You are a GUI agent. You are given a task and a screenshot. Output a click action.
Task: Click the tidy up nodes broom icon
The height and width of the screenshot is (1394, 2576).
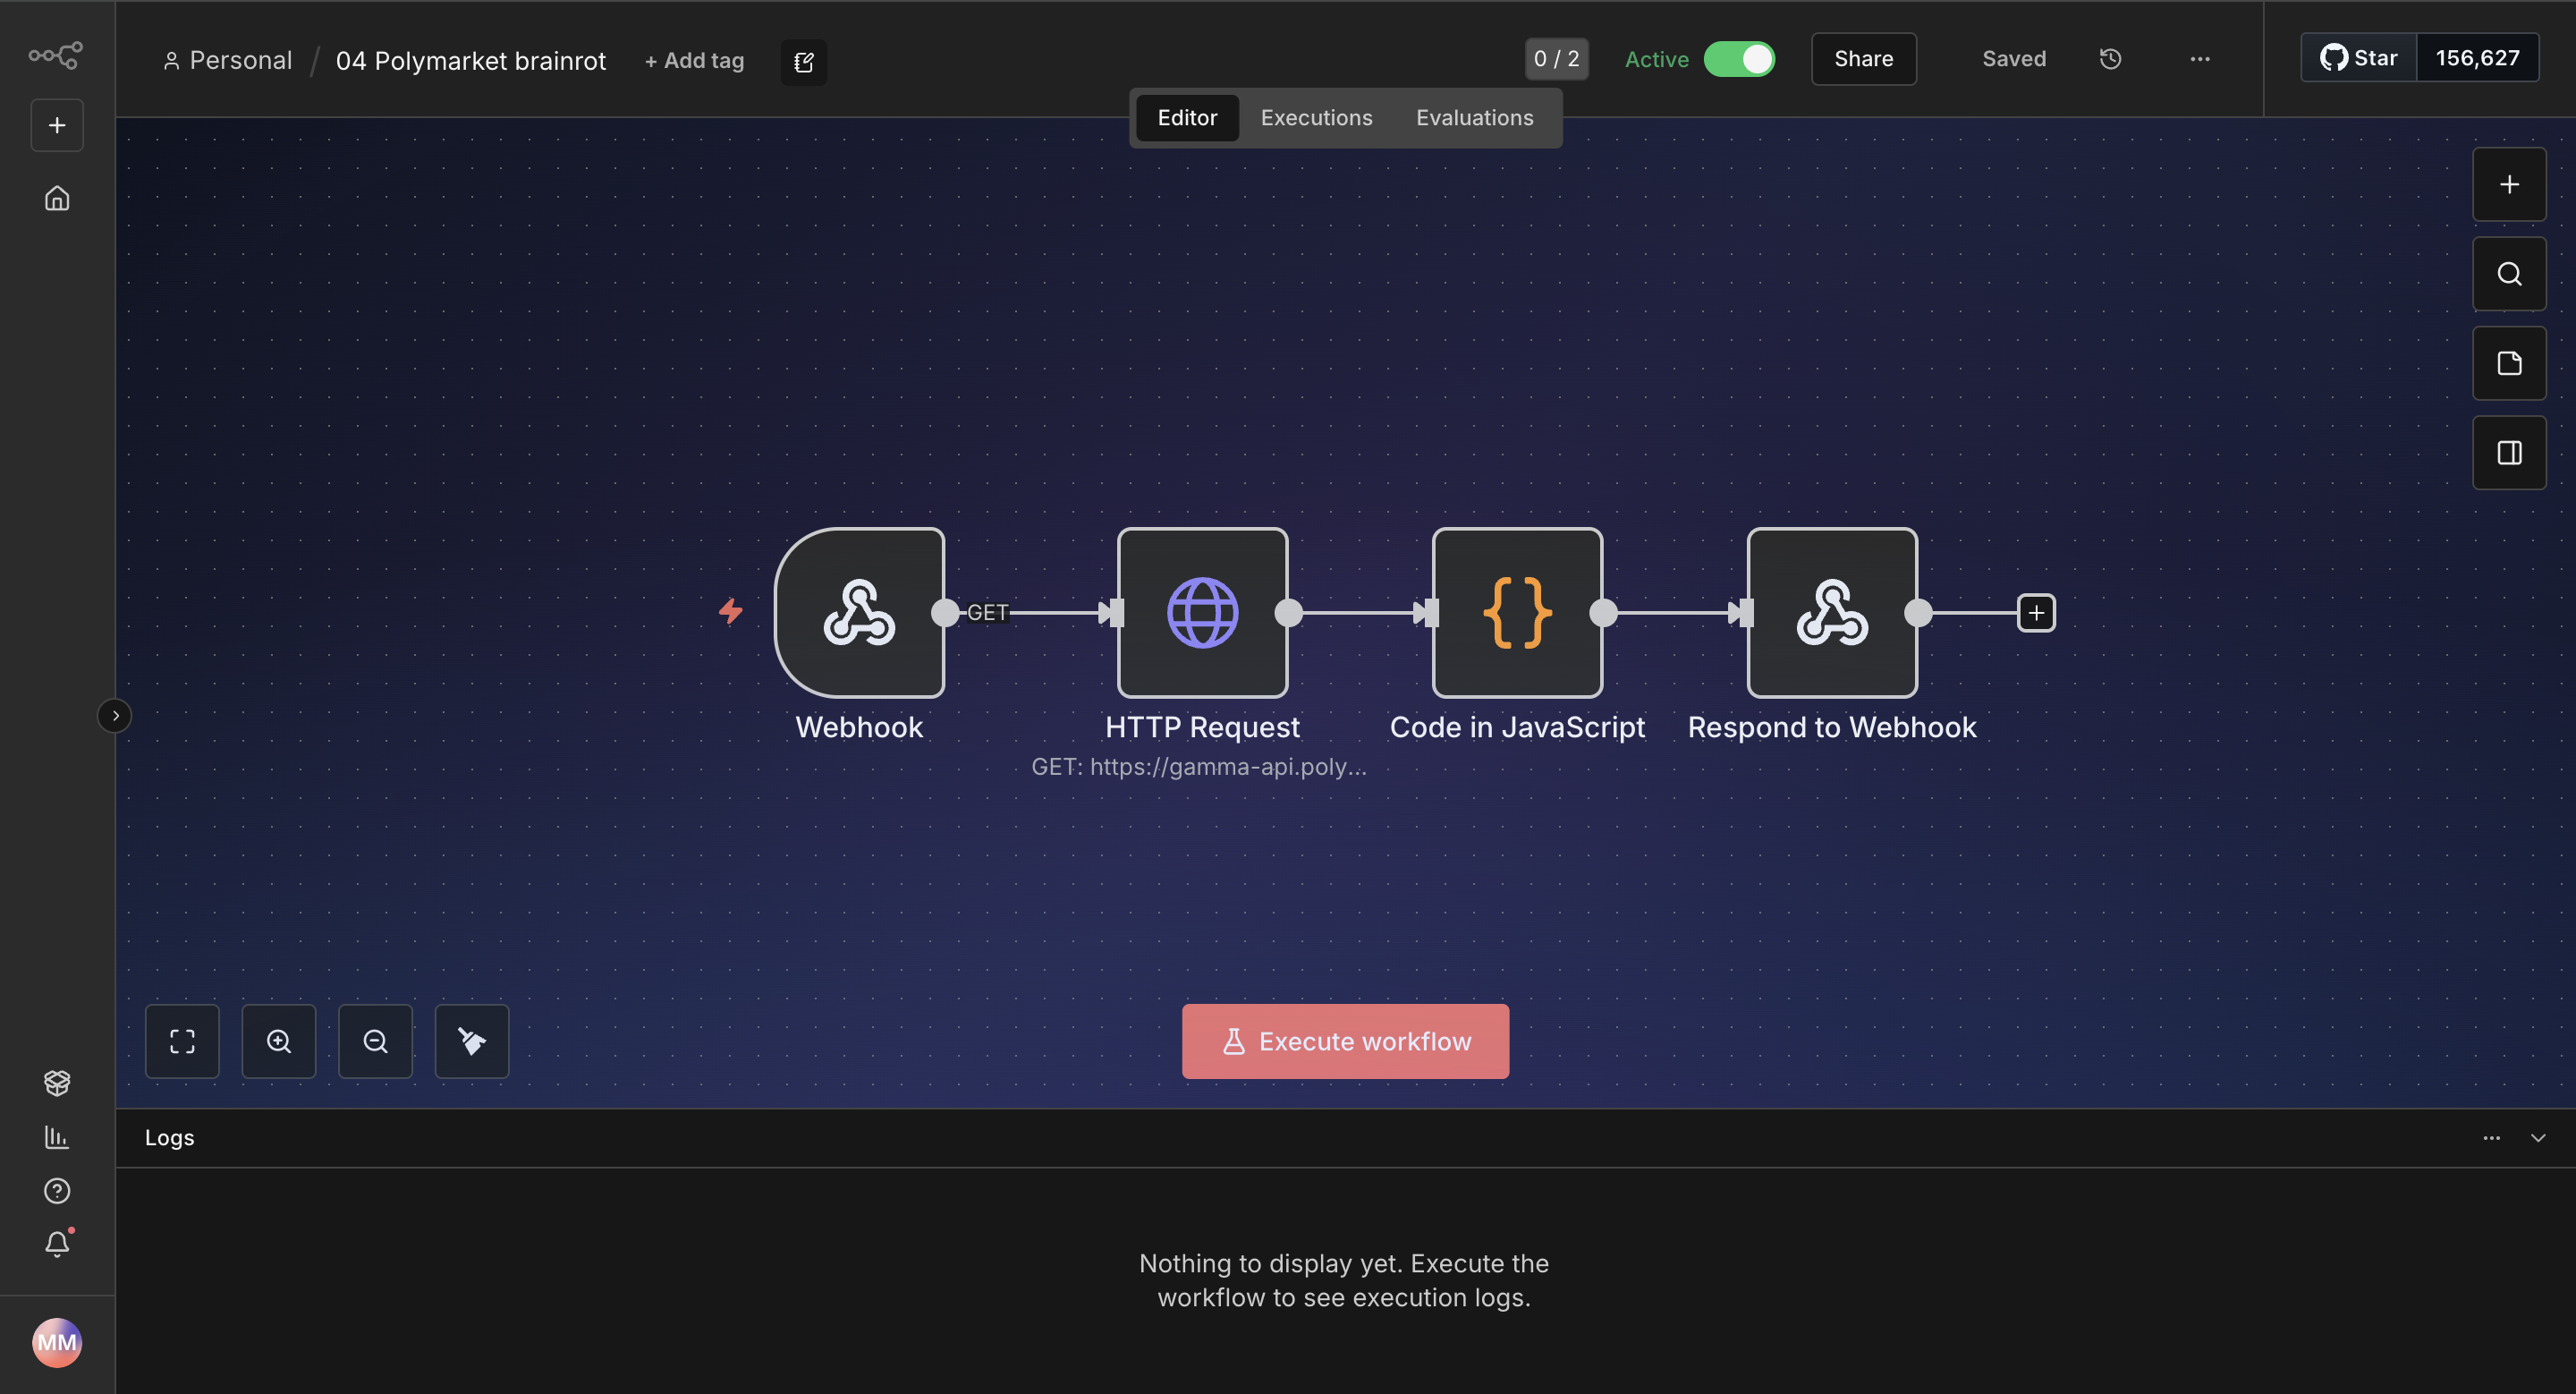click(472, 1041)
